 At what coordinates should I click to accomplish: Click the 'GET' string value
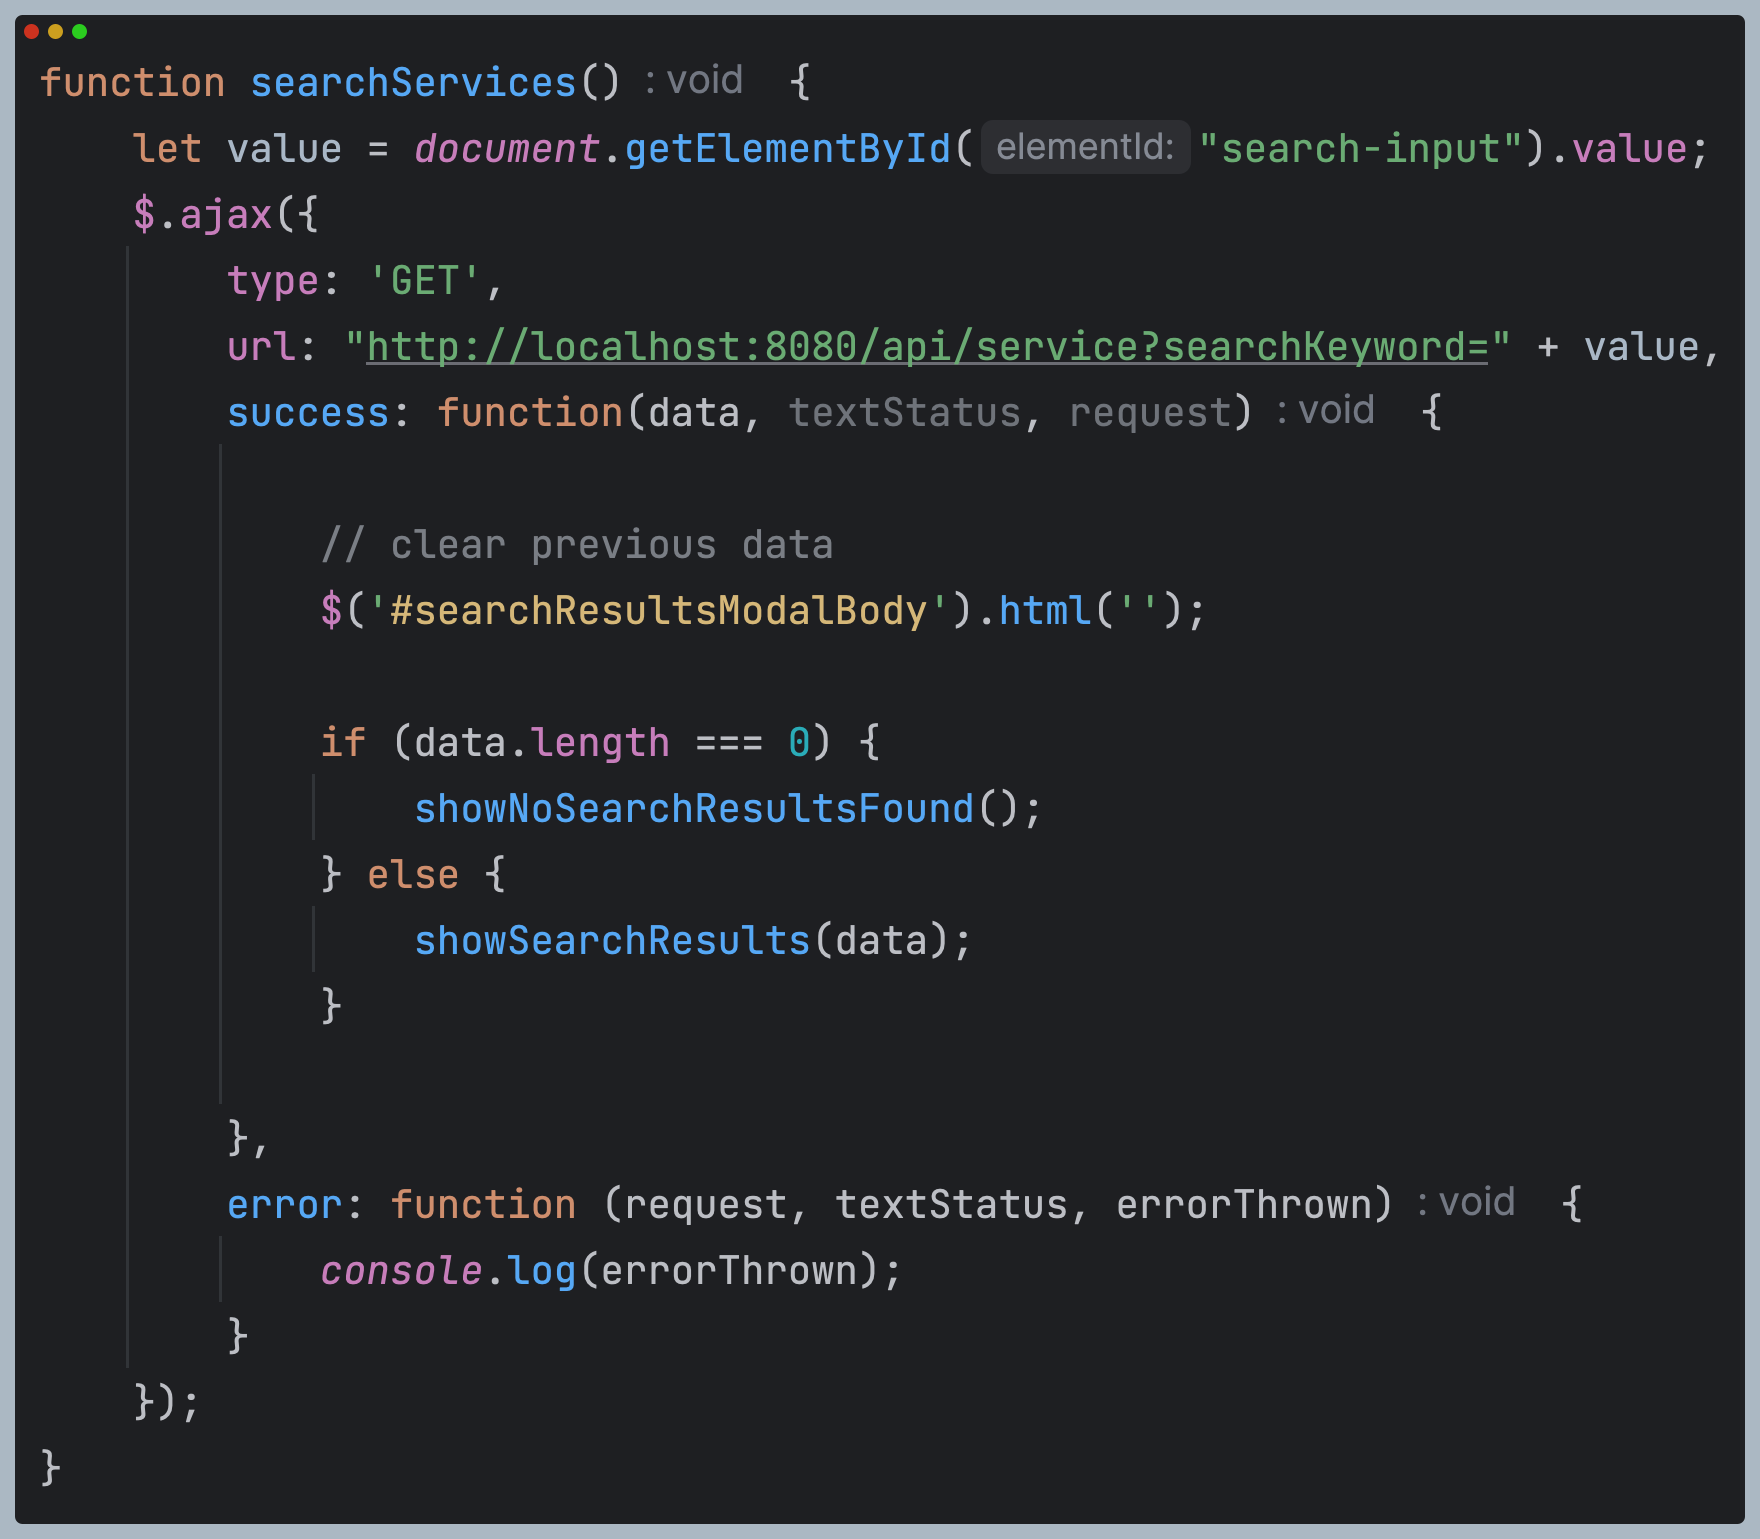tap(425, 281)
